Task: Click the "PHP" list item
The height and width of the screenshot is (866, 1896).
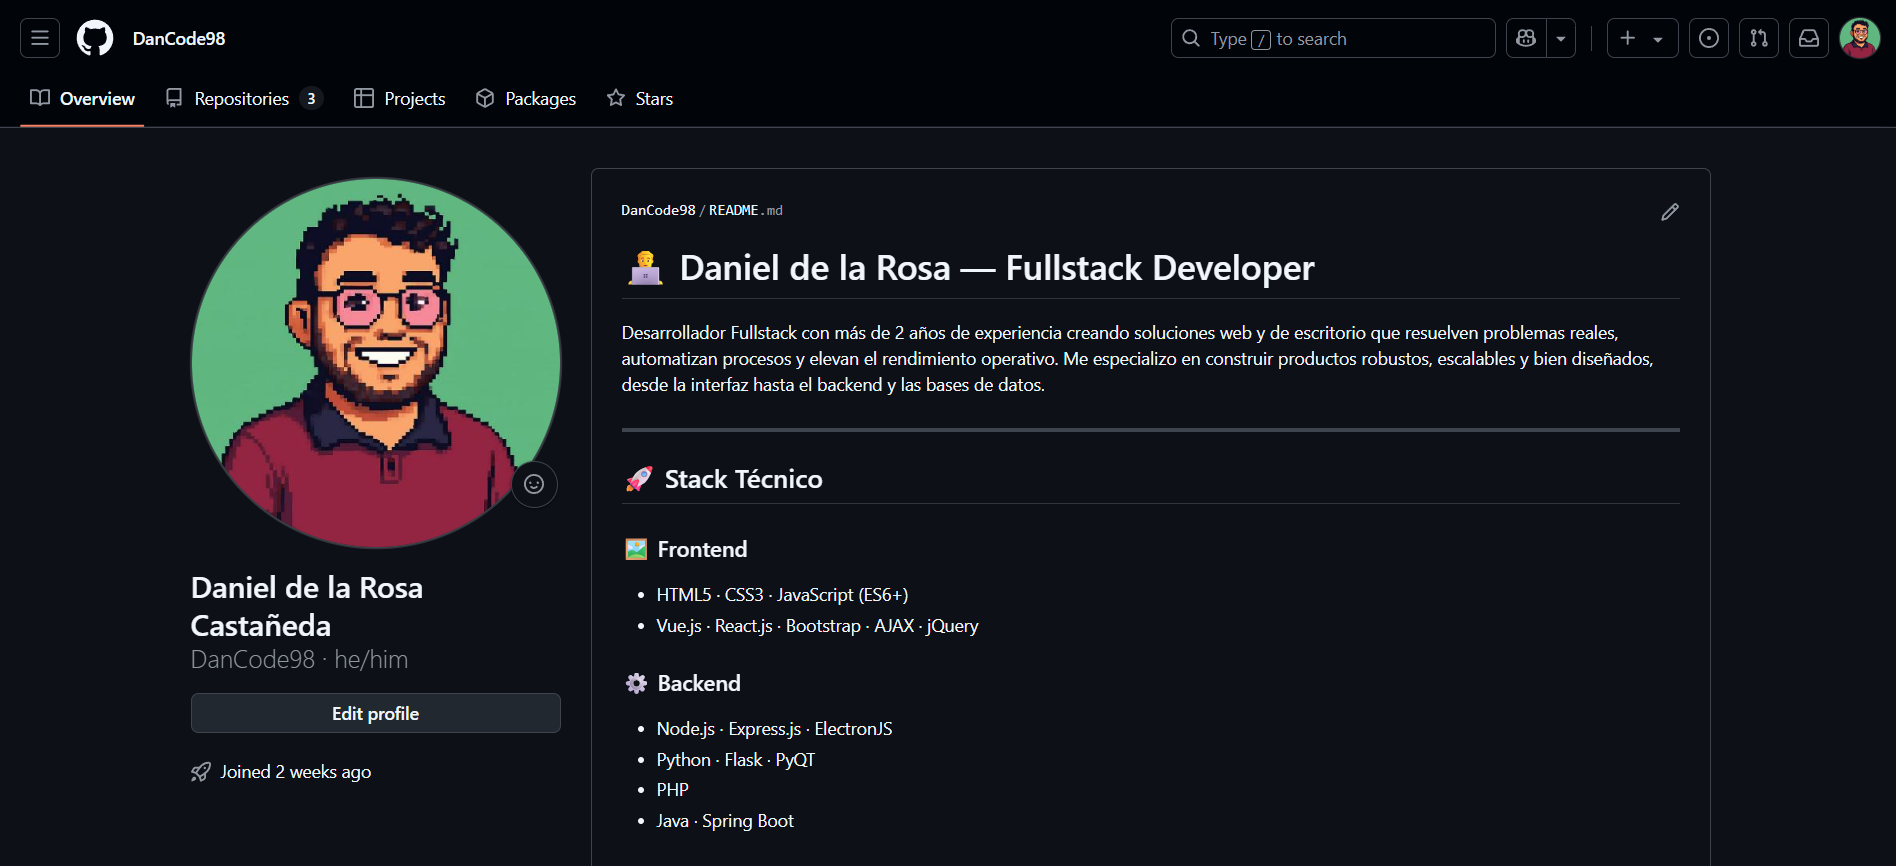Action: pyautogui.click(x=673, y=790)
